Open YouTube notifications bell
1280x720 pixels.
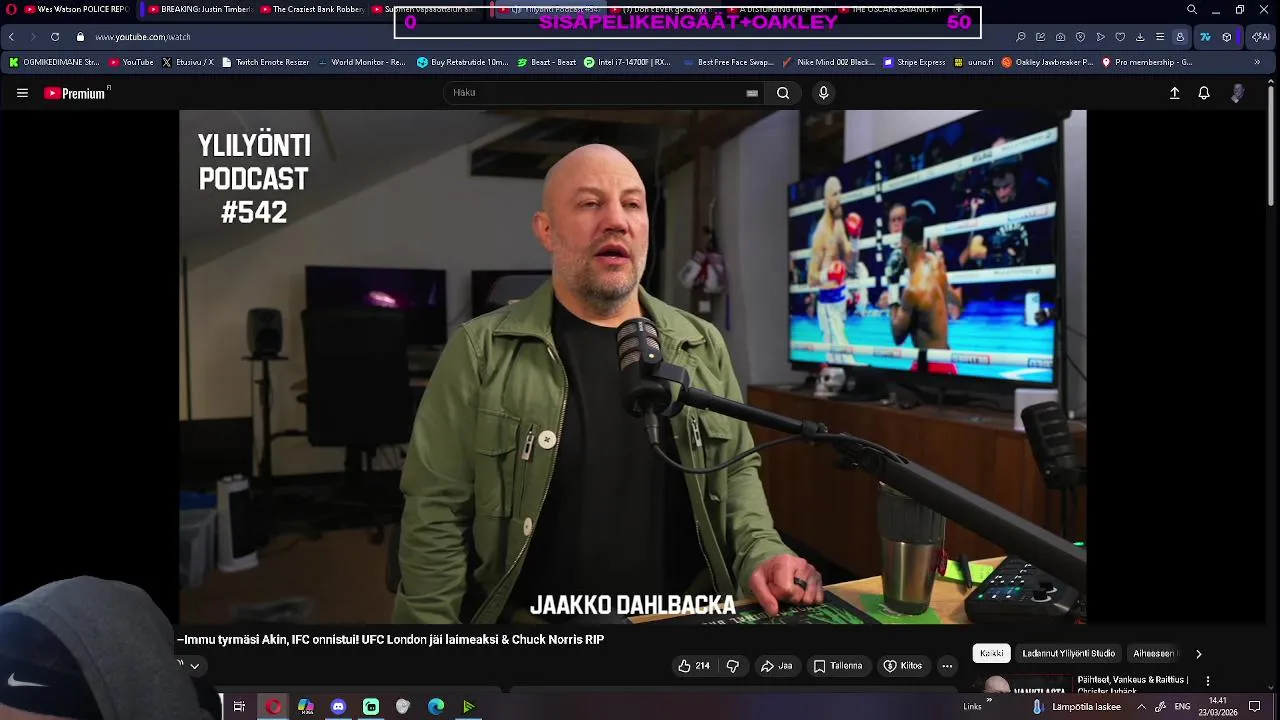(1204, 93)
